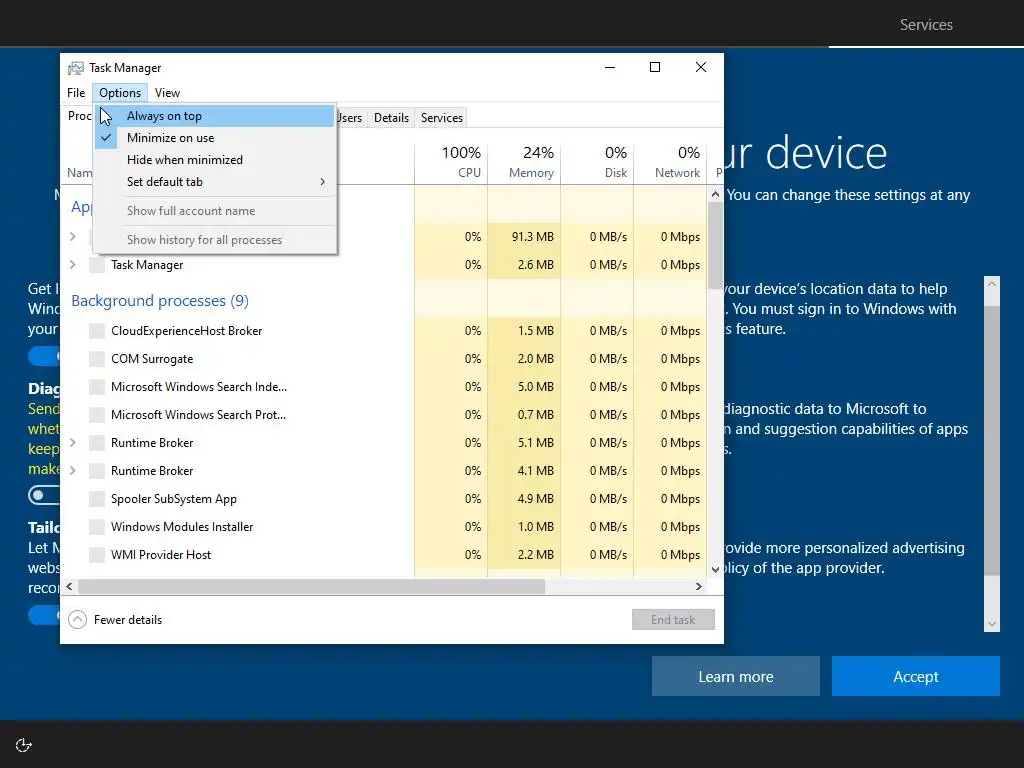Click the Spooler SubSystem App icon
Image resolution: width=1024 pixels, height=768 pixels.
tap(97, 500)
